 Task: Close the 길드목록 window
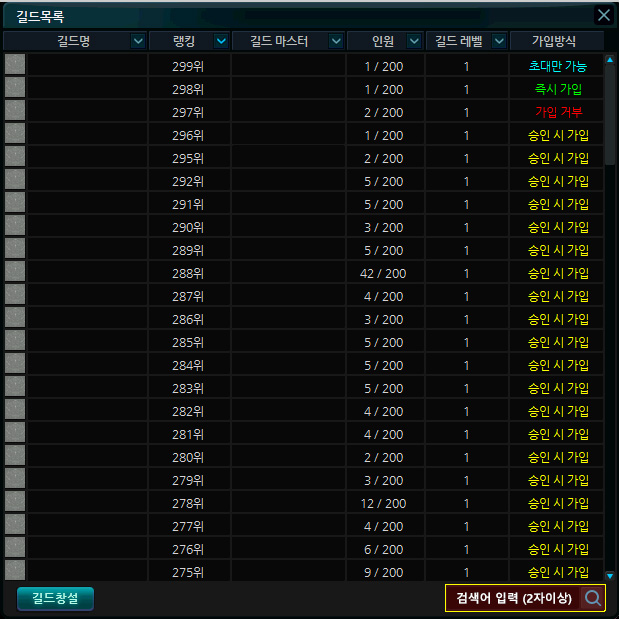click(x=603, y=15)
